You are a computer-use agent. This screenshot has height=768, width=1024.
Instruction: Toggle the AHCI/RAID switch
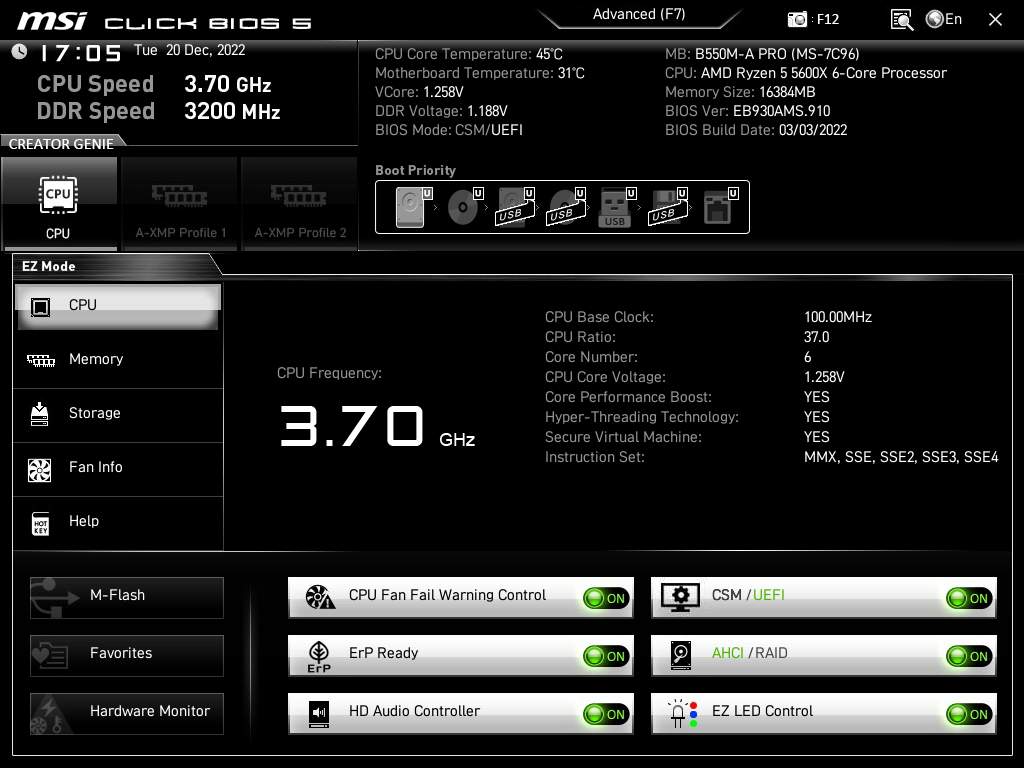[x=969, y=656]
